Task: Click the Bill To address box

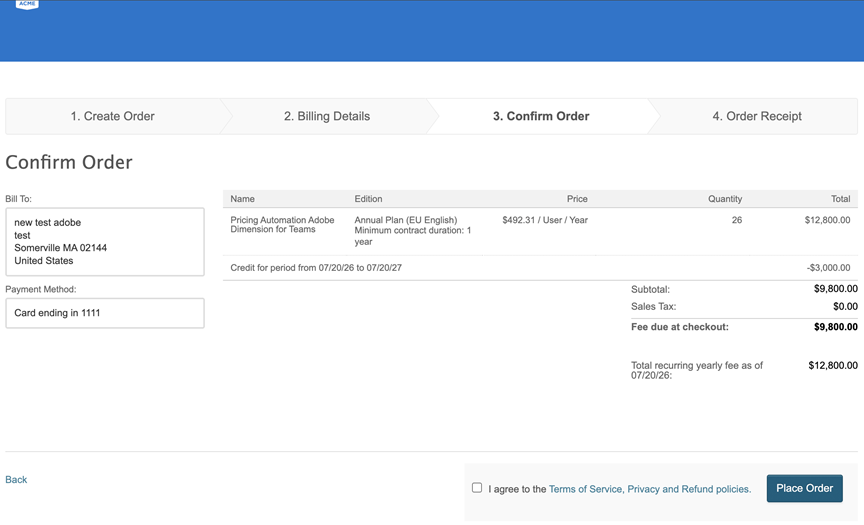Action: 105,242
